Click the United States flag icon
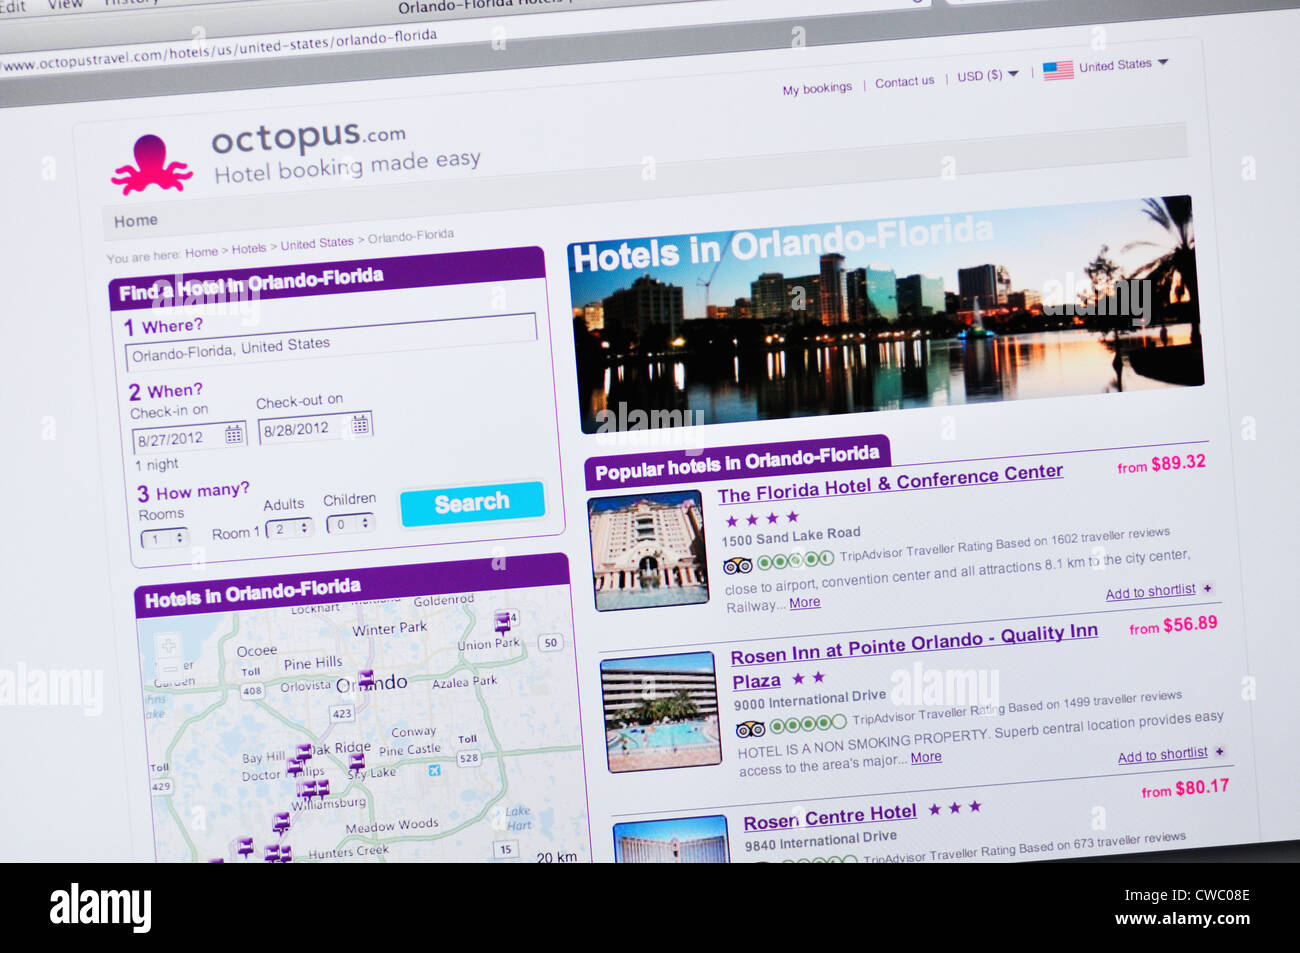 [x=1058, y=70]
